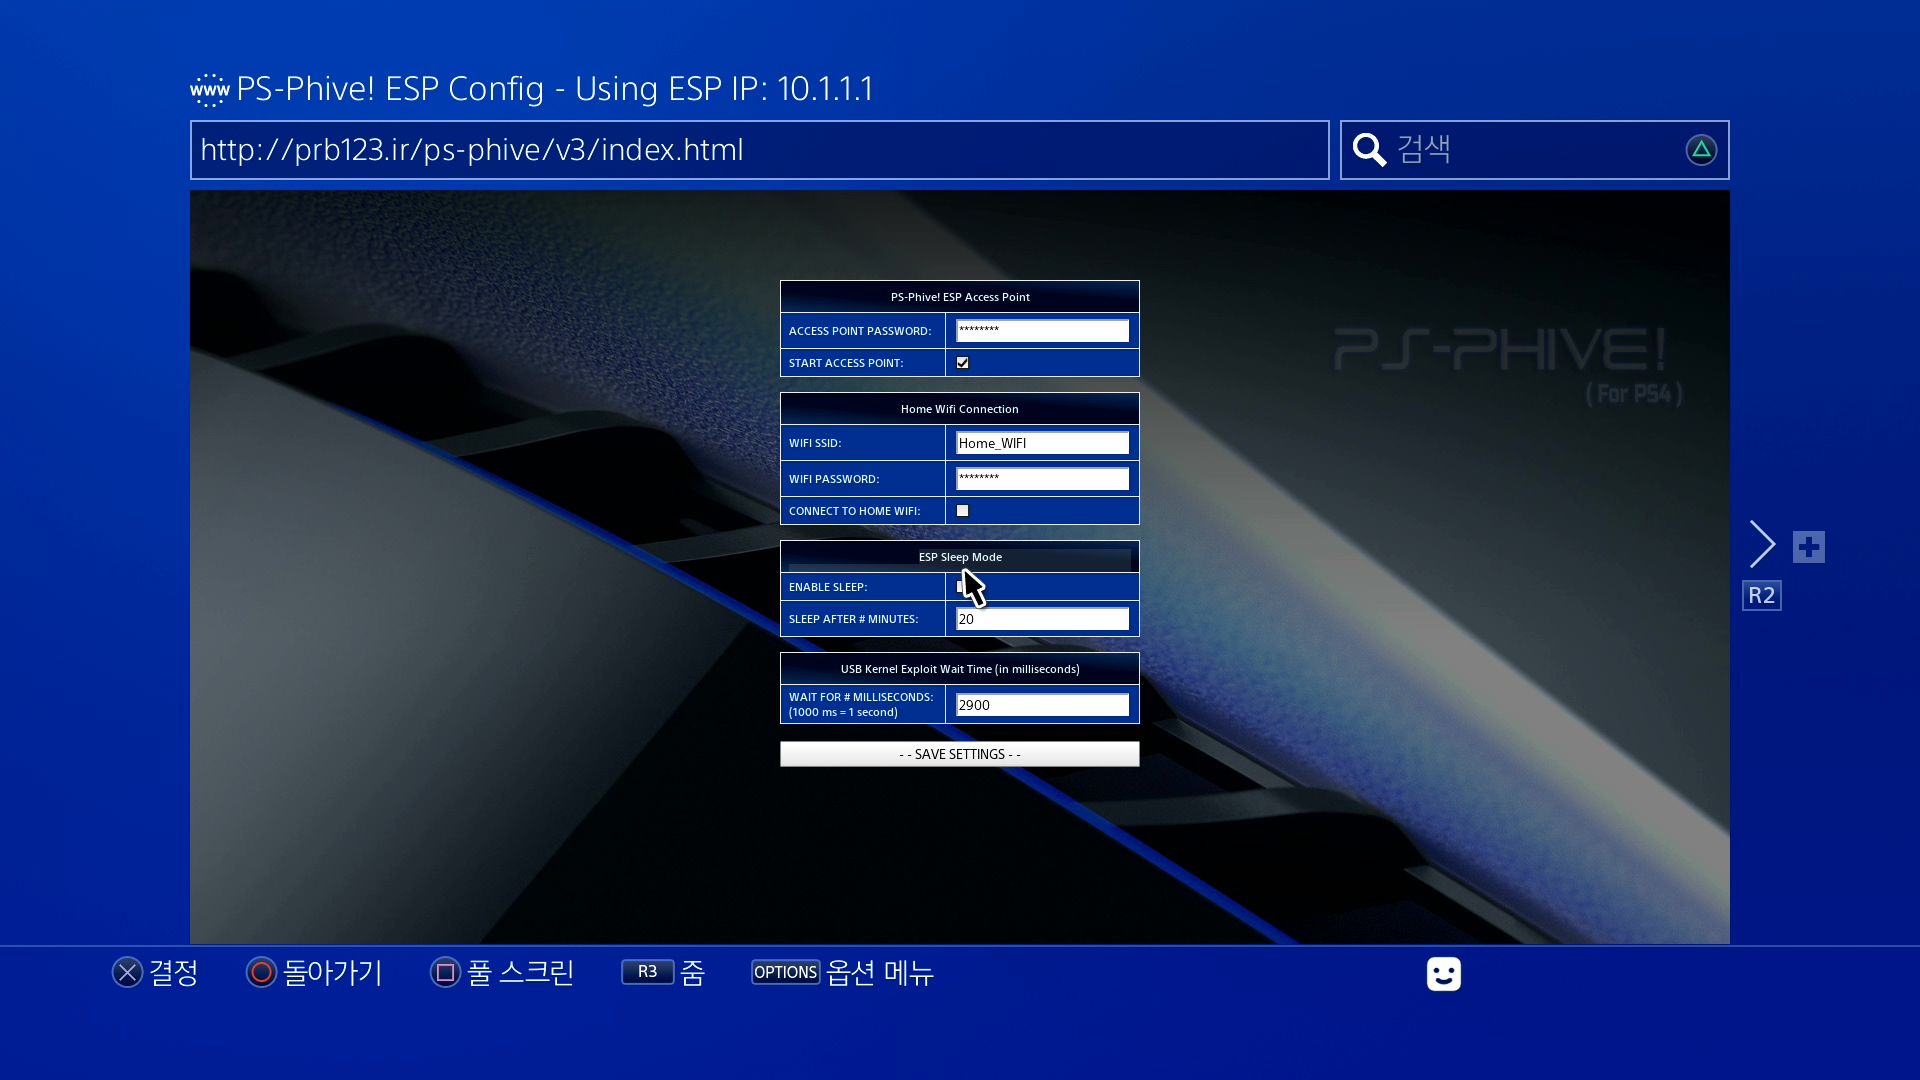Check the Connect to Home Wifi checkbox
1920x1080 pixels.
coord(962,511)
